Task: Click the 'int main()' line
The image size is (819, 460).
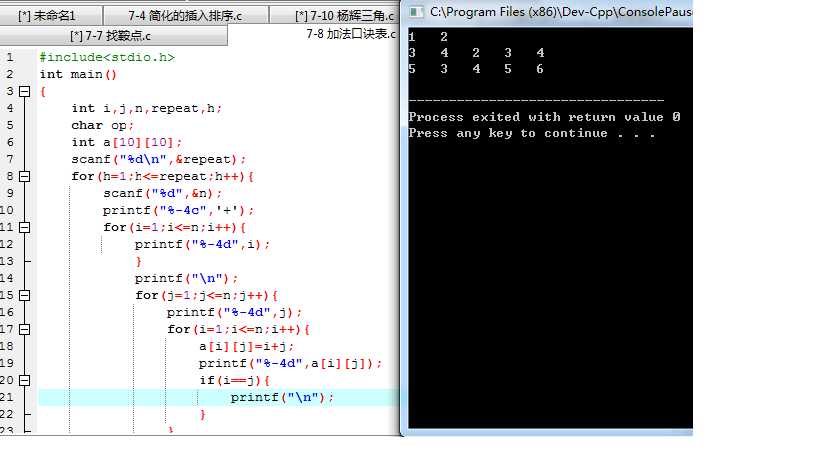Action: tap(78, 75)
